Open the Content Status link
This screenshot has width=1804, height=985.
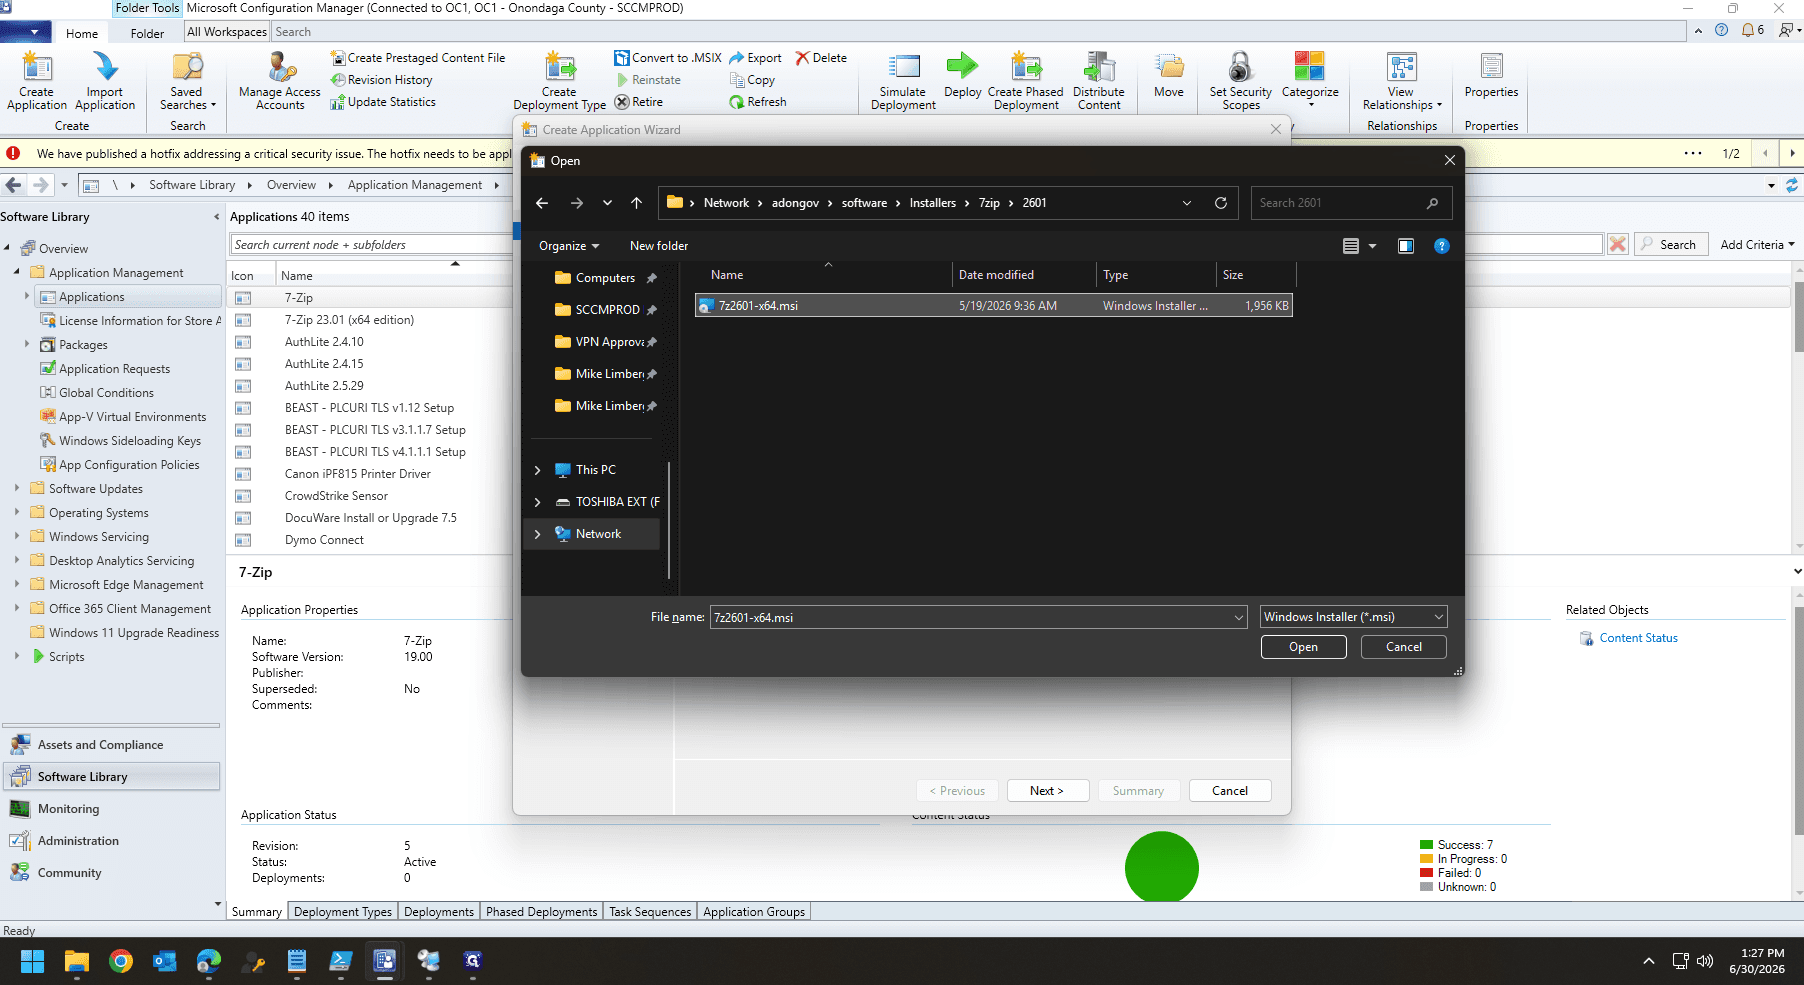click(x=1638, y=638)
